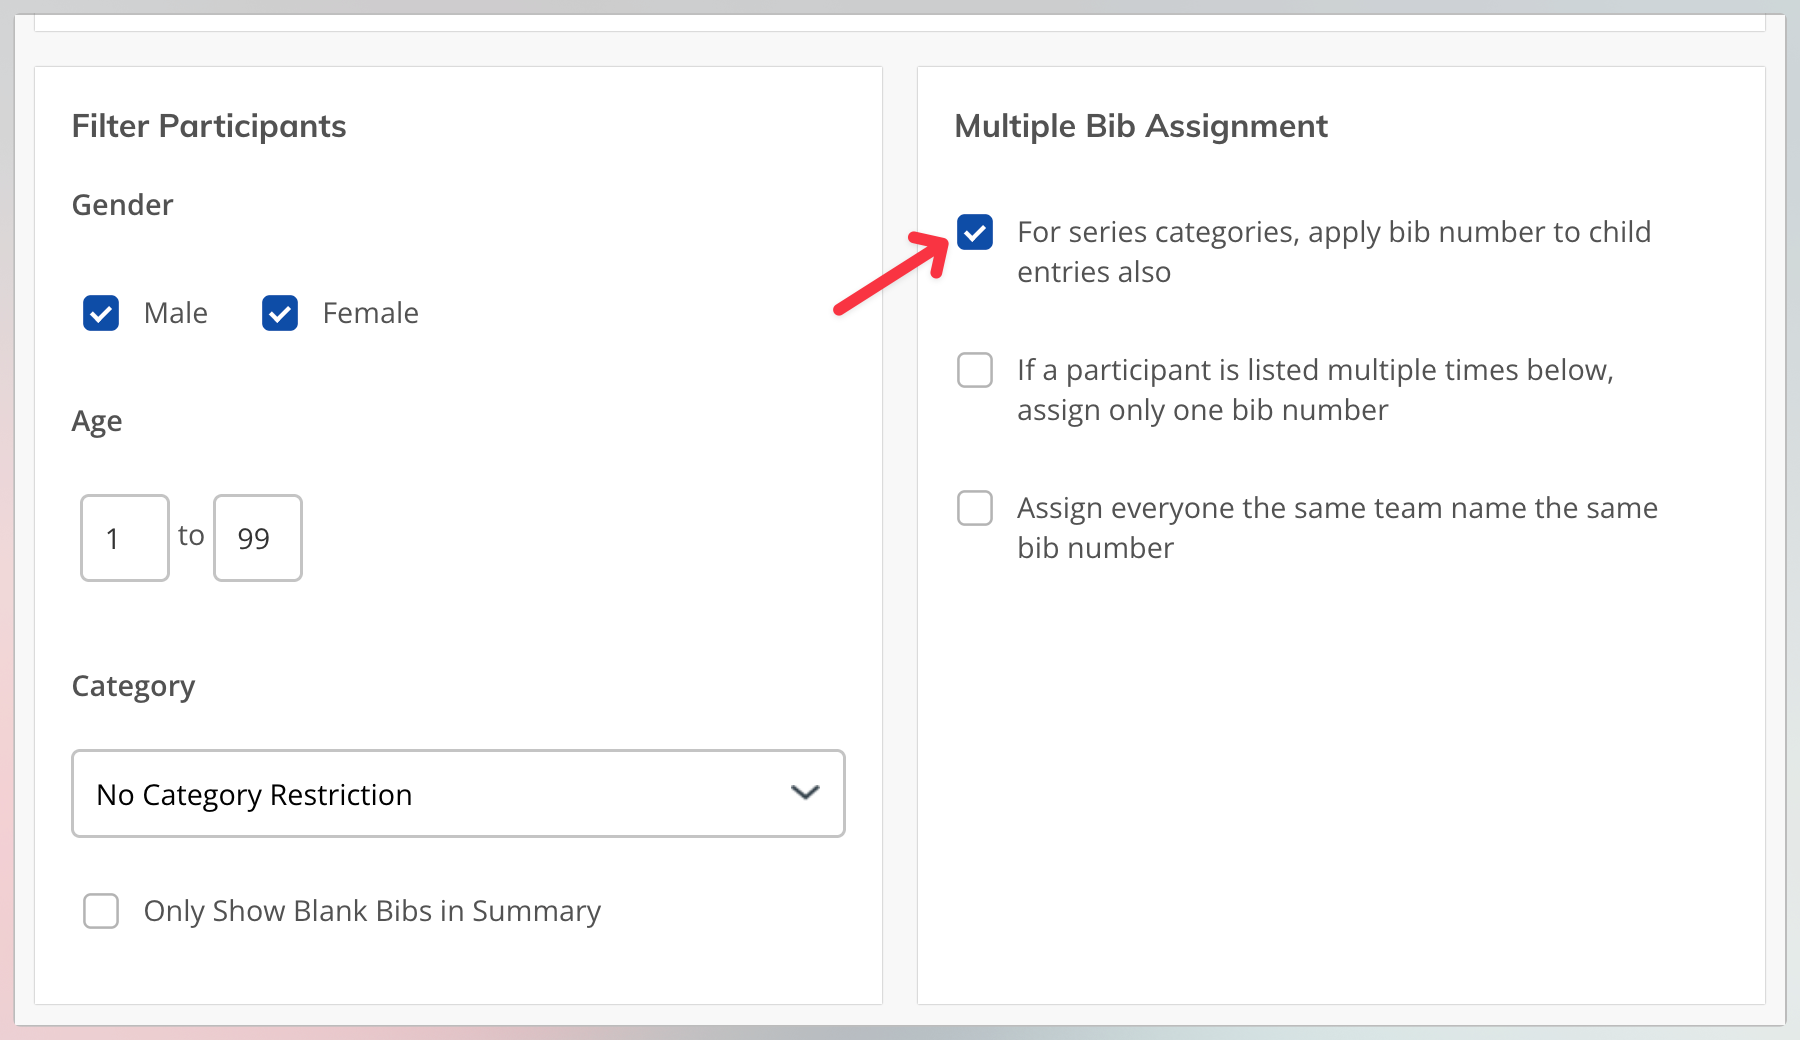Screen dimensions: 1800x1040
Task: Expand the No Category Restriction selector
Action: (457, 793)
